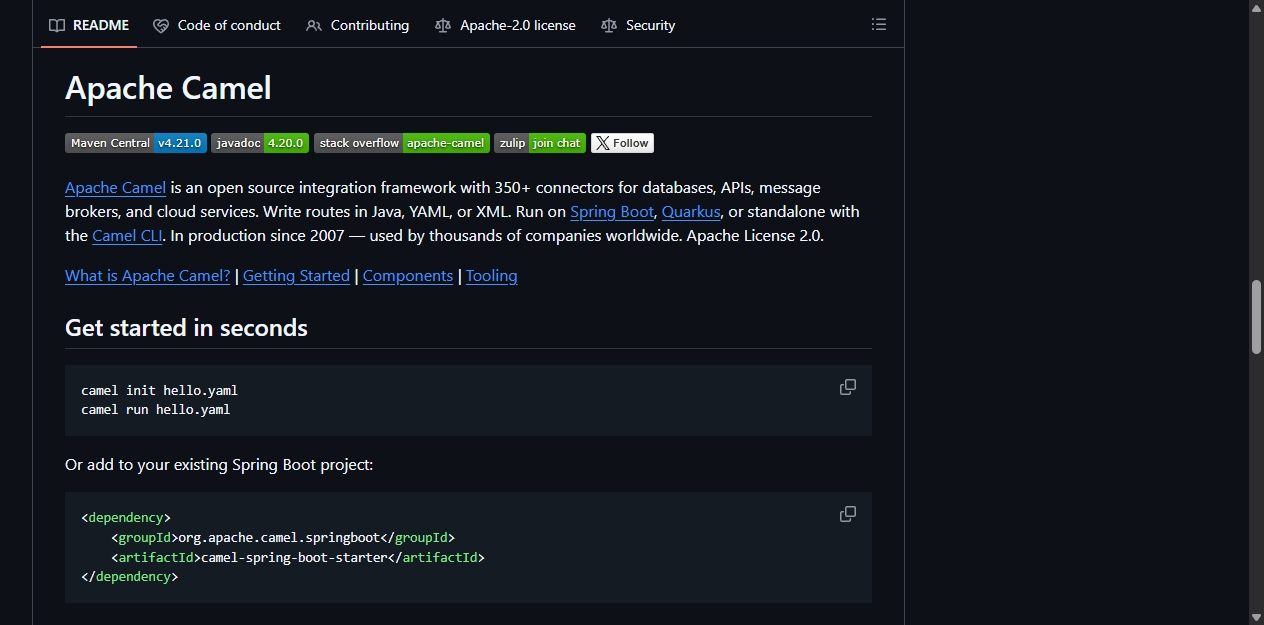Click the zulip join chat badge
The width and height of the screenshot is (1264, 625).
click(x=540, y=143)
